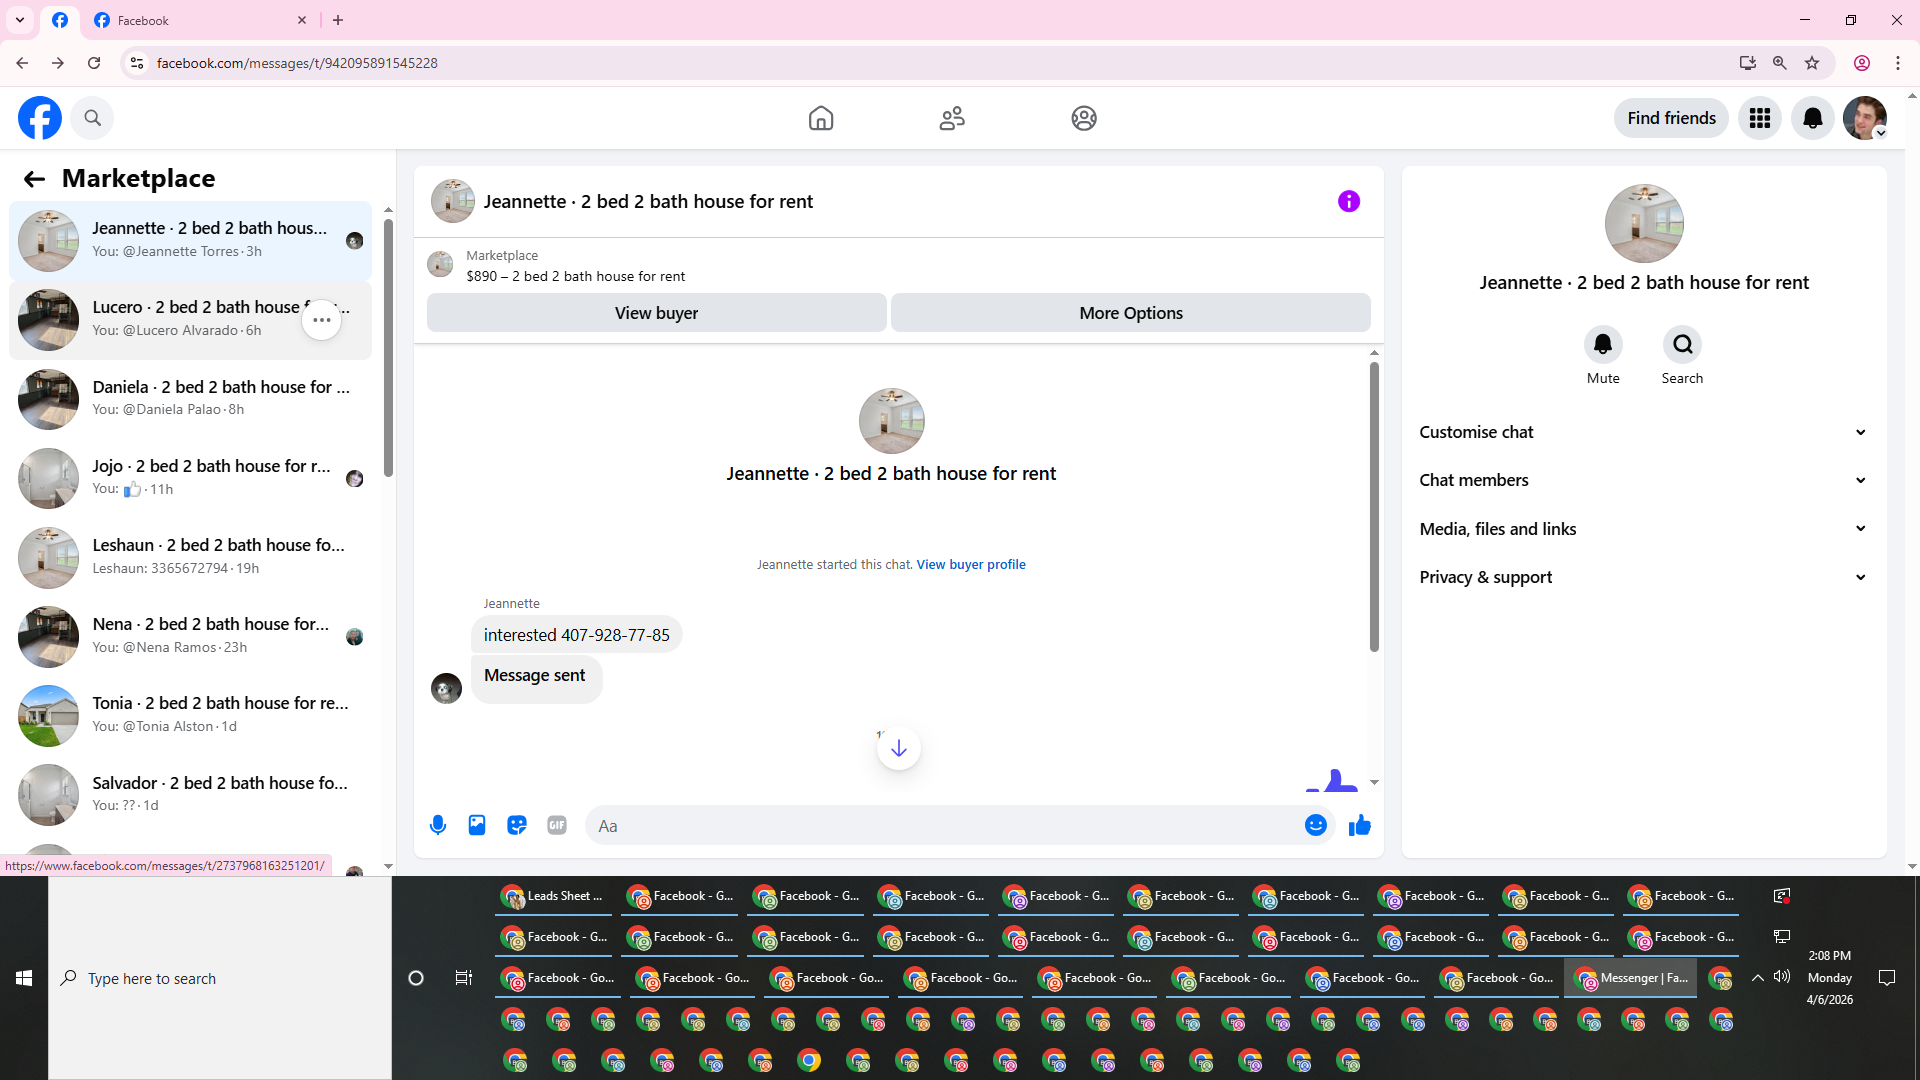Open Windows Start menu
The image size is (1920, 1080).
tap(24, 978)
